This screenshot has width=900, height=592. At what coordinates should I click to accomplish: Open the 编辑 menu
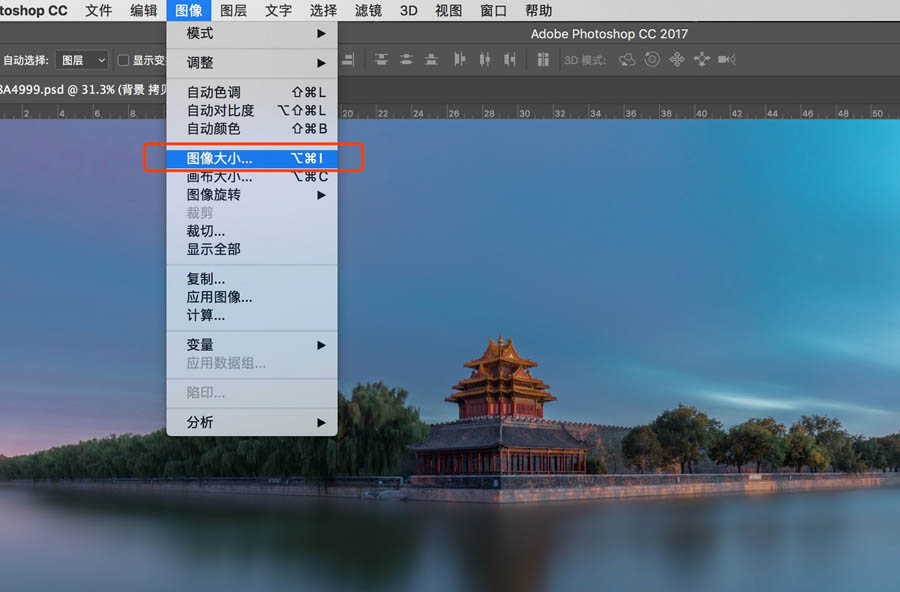[143, 10]
